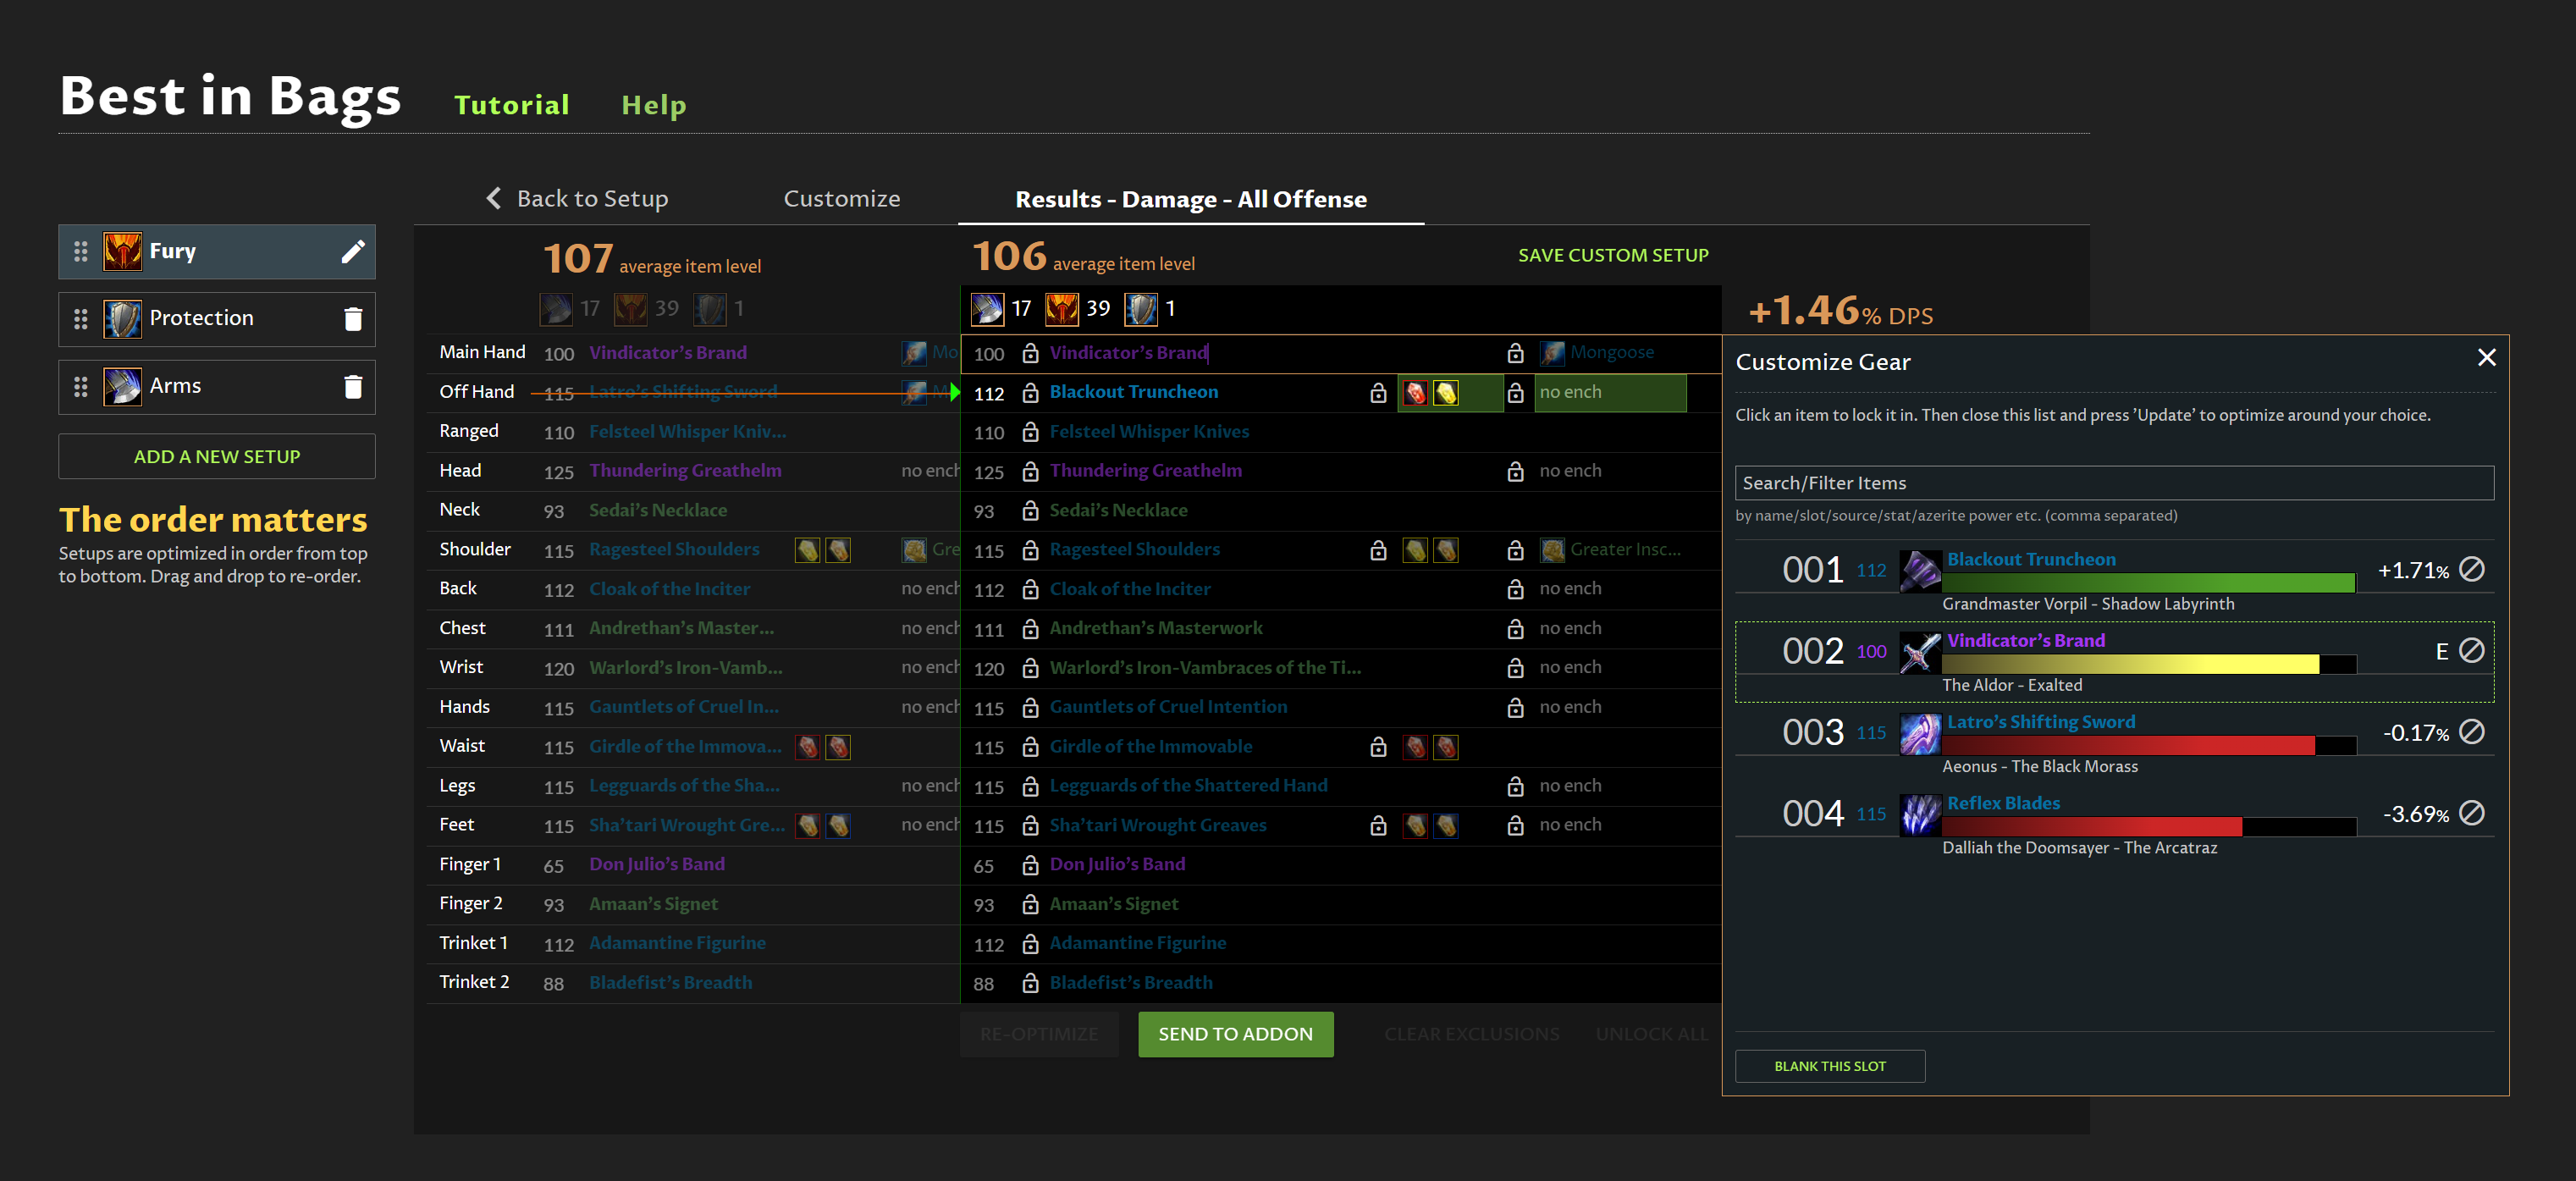Click the SEND TO ADDON button
This screenshot has width=2576, height=1181.
tap(1234, 1034)
